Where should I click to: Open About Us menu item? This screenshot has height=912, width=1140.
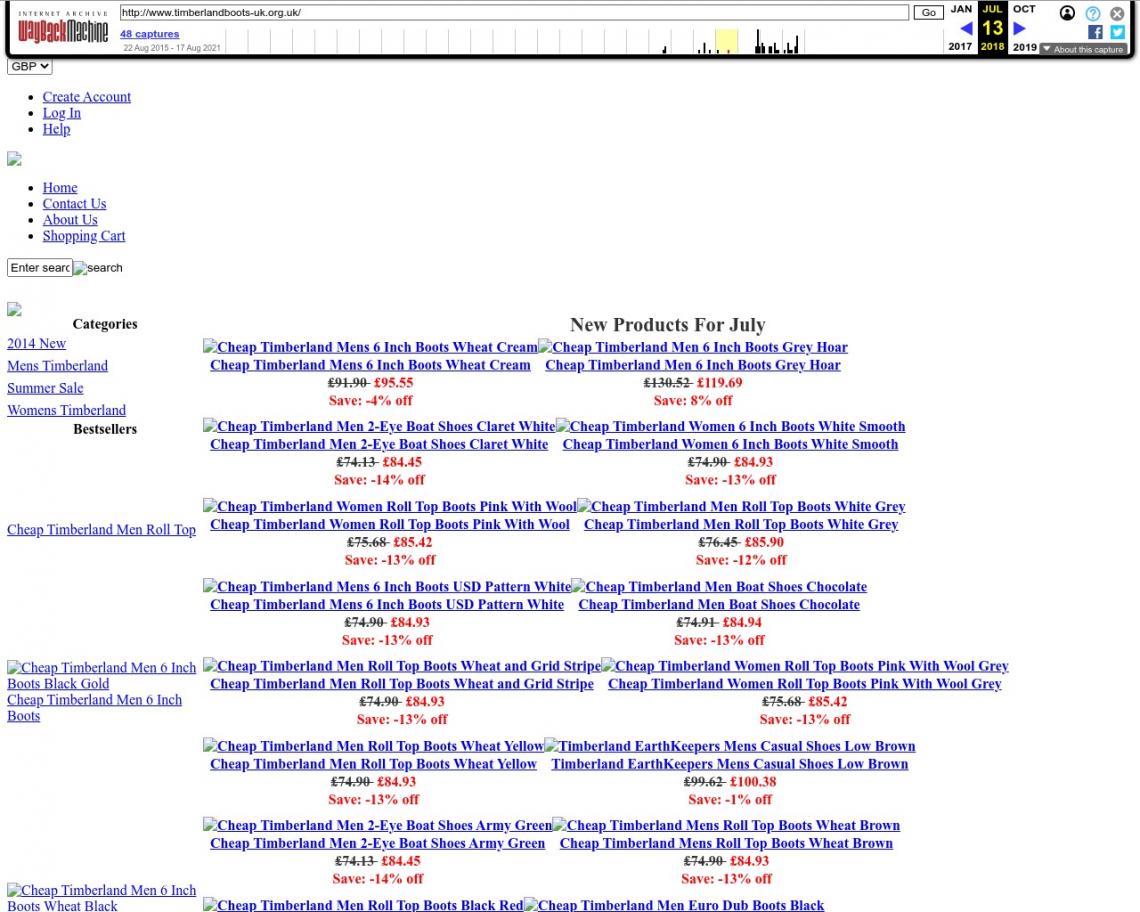[70, 220]
